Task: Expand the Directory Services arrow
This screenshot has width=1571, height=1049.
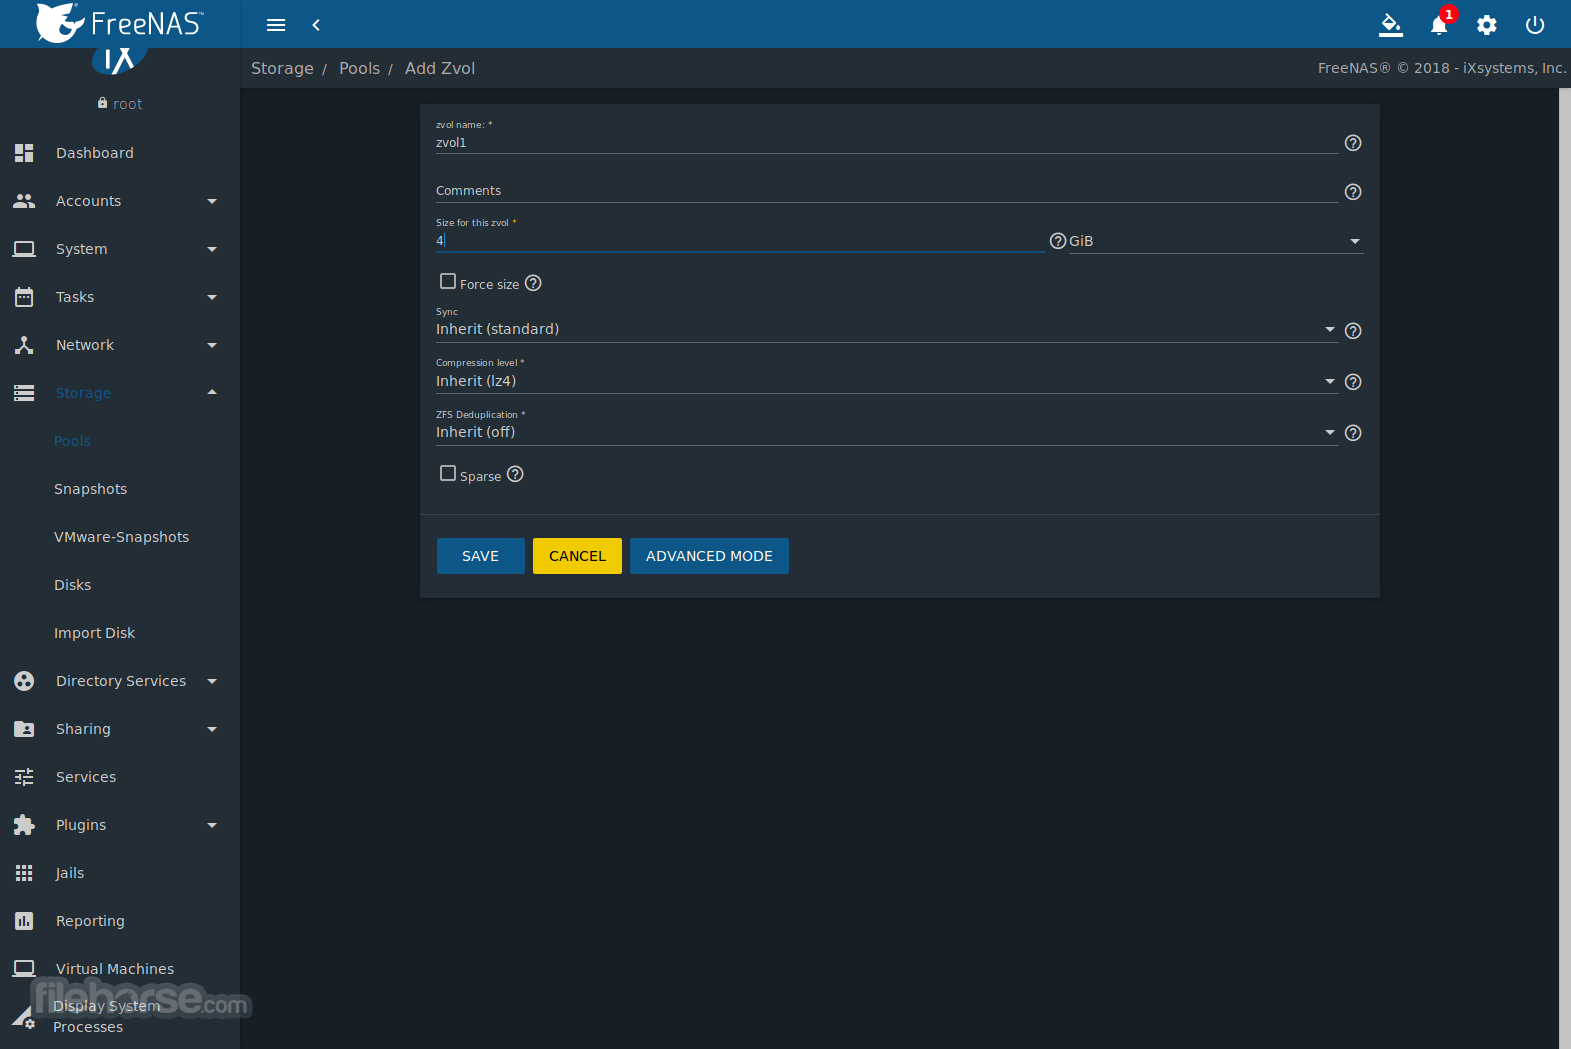Action: (x=212, y=681)
